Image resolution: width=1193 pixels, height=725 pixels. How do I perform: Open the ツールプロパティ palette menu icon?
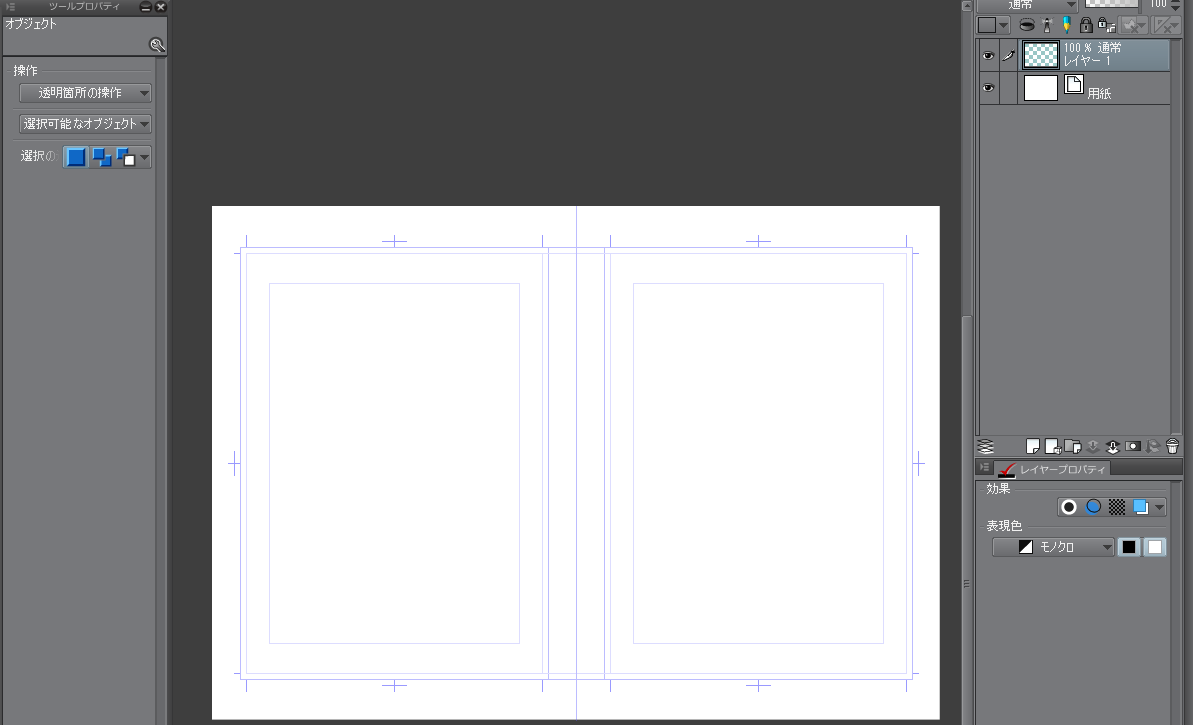(x=10, y=6)
